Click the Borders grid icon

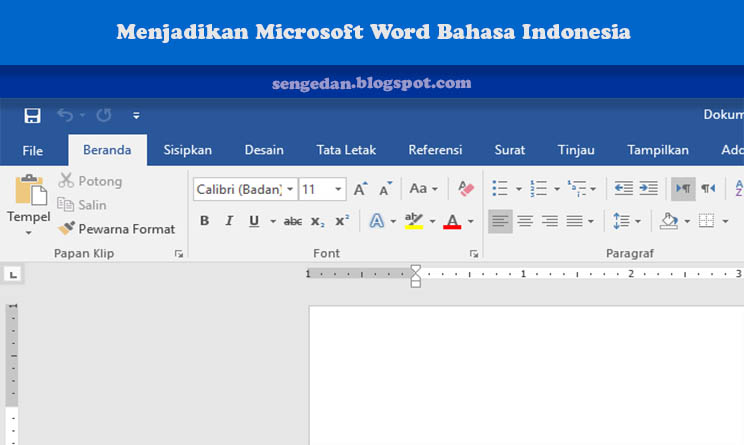[x=706, y=221]
